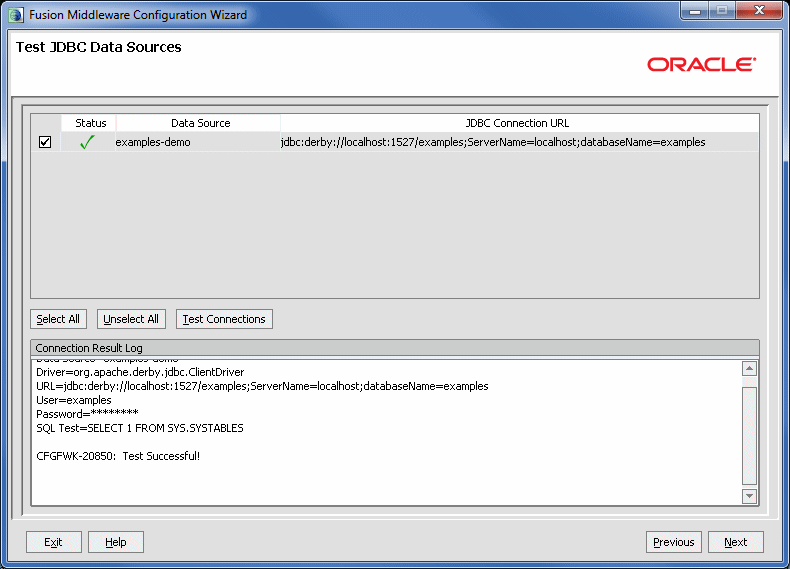Click the Data Source column header

tap(200, 123)
